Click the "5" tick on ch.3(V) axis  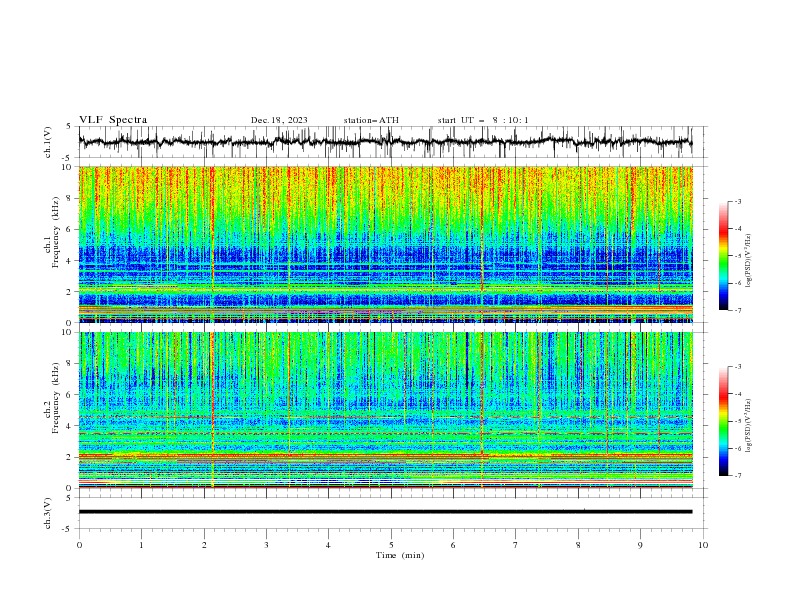coord(69,498)
